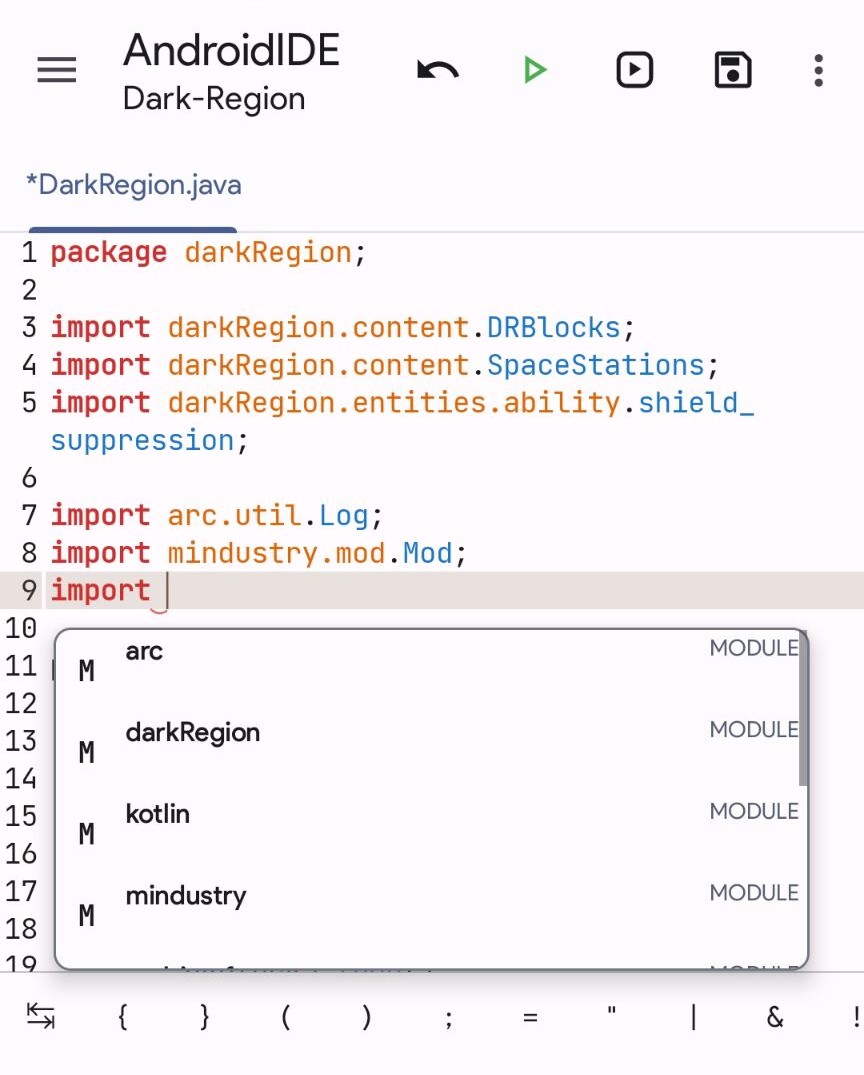Open the overflow options menu

pos(818,69)
